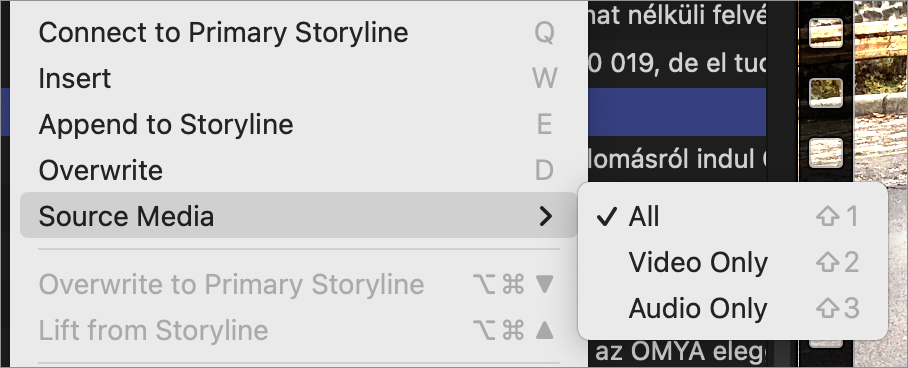The image size is (908, 368).
Task: Click the second filmstrip thumbnail with greenery
Action: pos(826,93)
